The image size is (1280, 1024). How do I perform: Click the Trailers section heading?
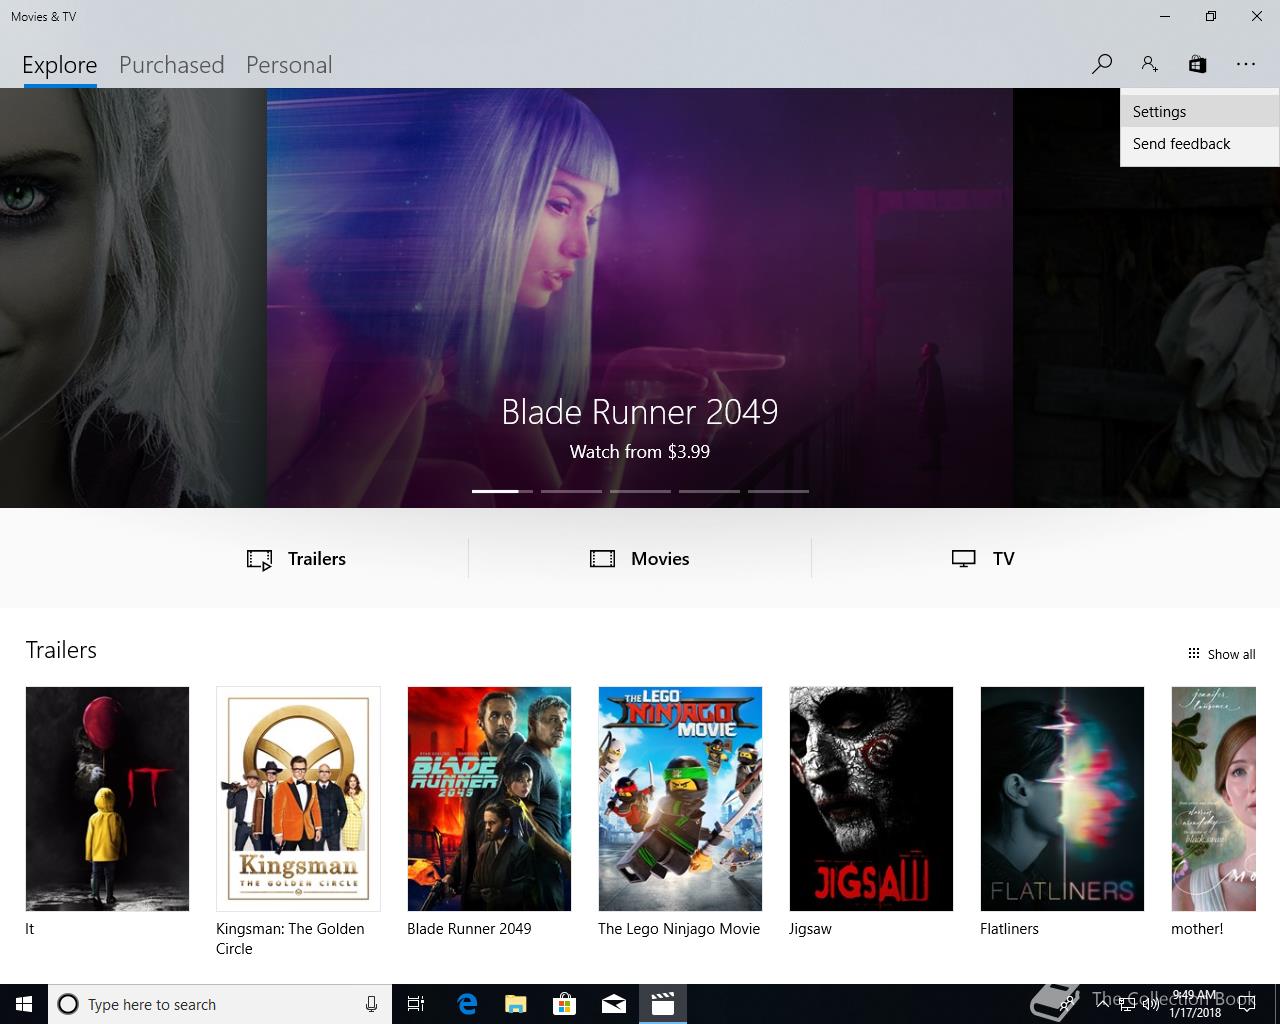tap(61, 650)
